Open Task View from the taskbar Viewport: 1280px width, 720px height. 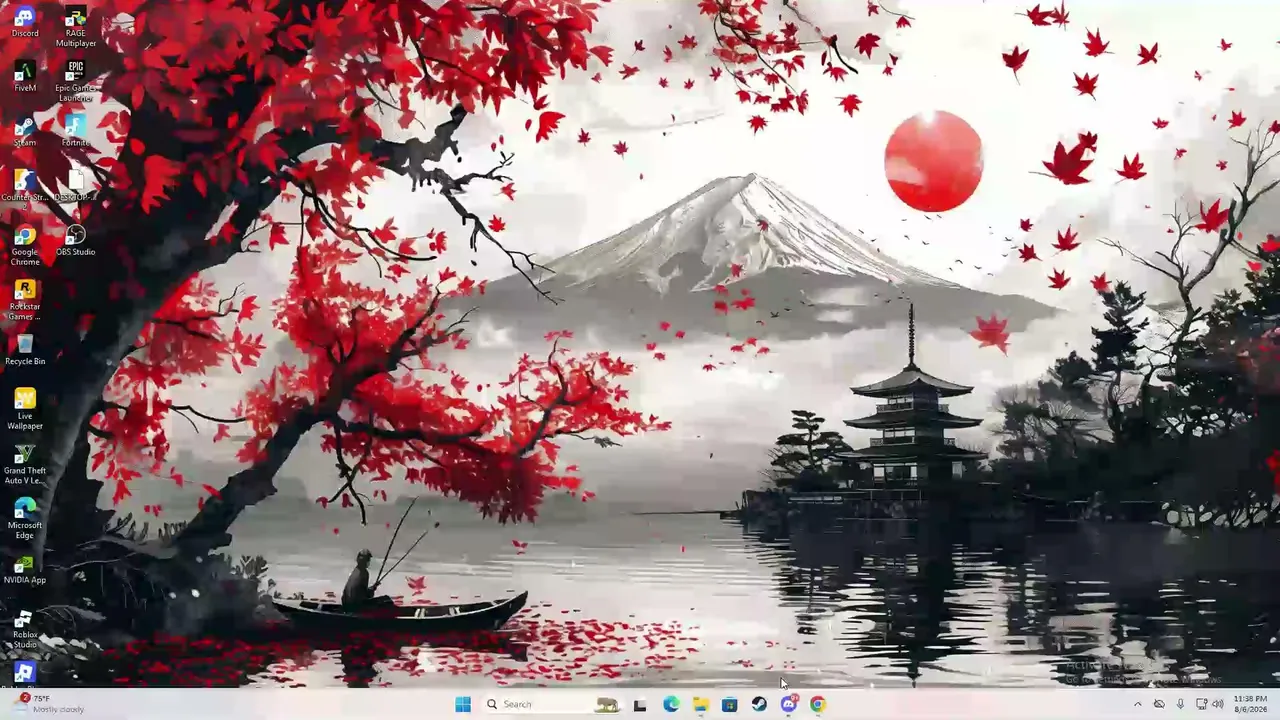pos(640,704)
